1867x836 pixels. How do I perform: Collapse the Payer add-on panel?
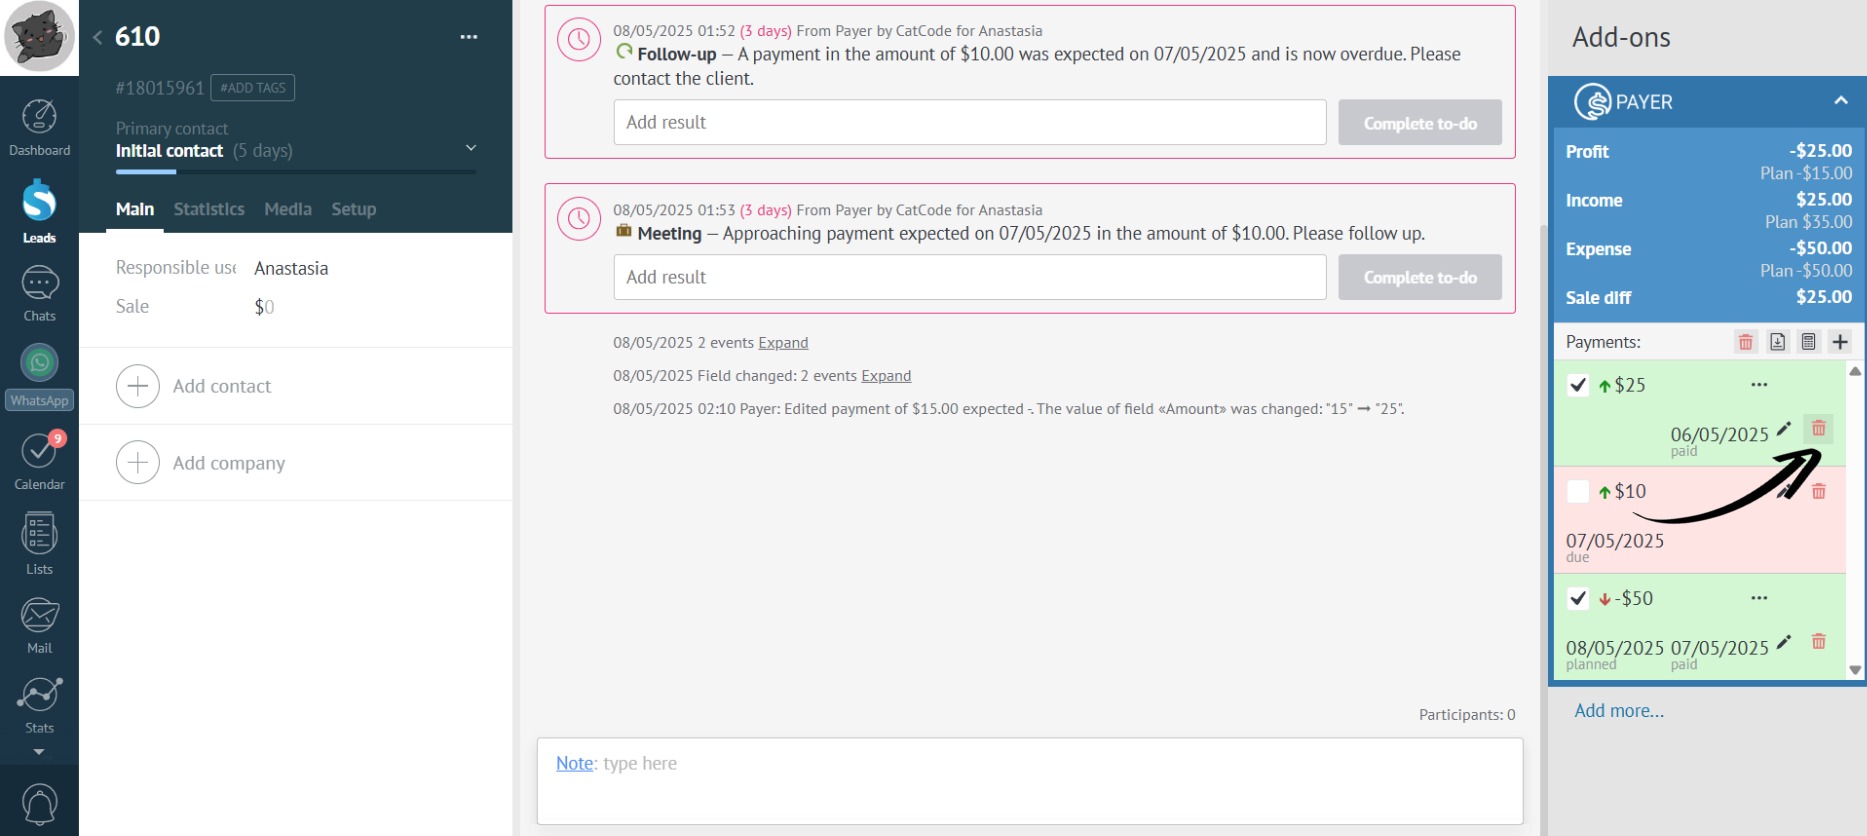1840,101
